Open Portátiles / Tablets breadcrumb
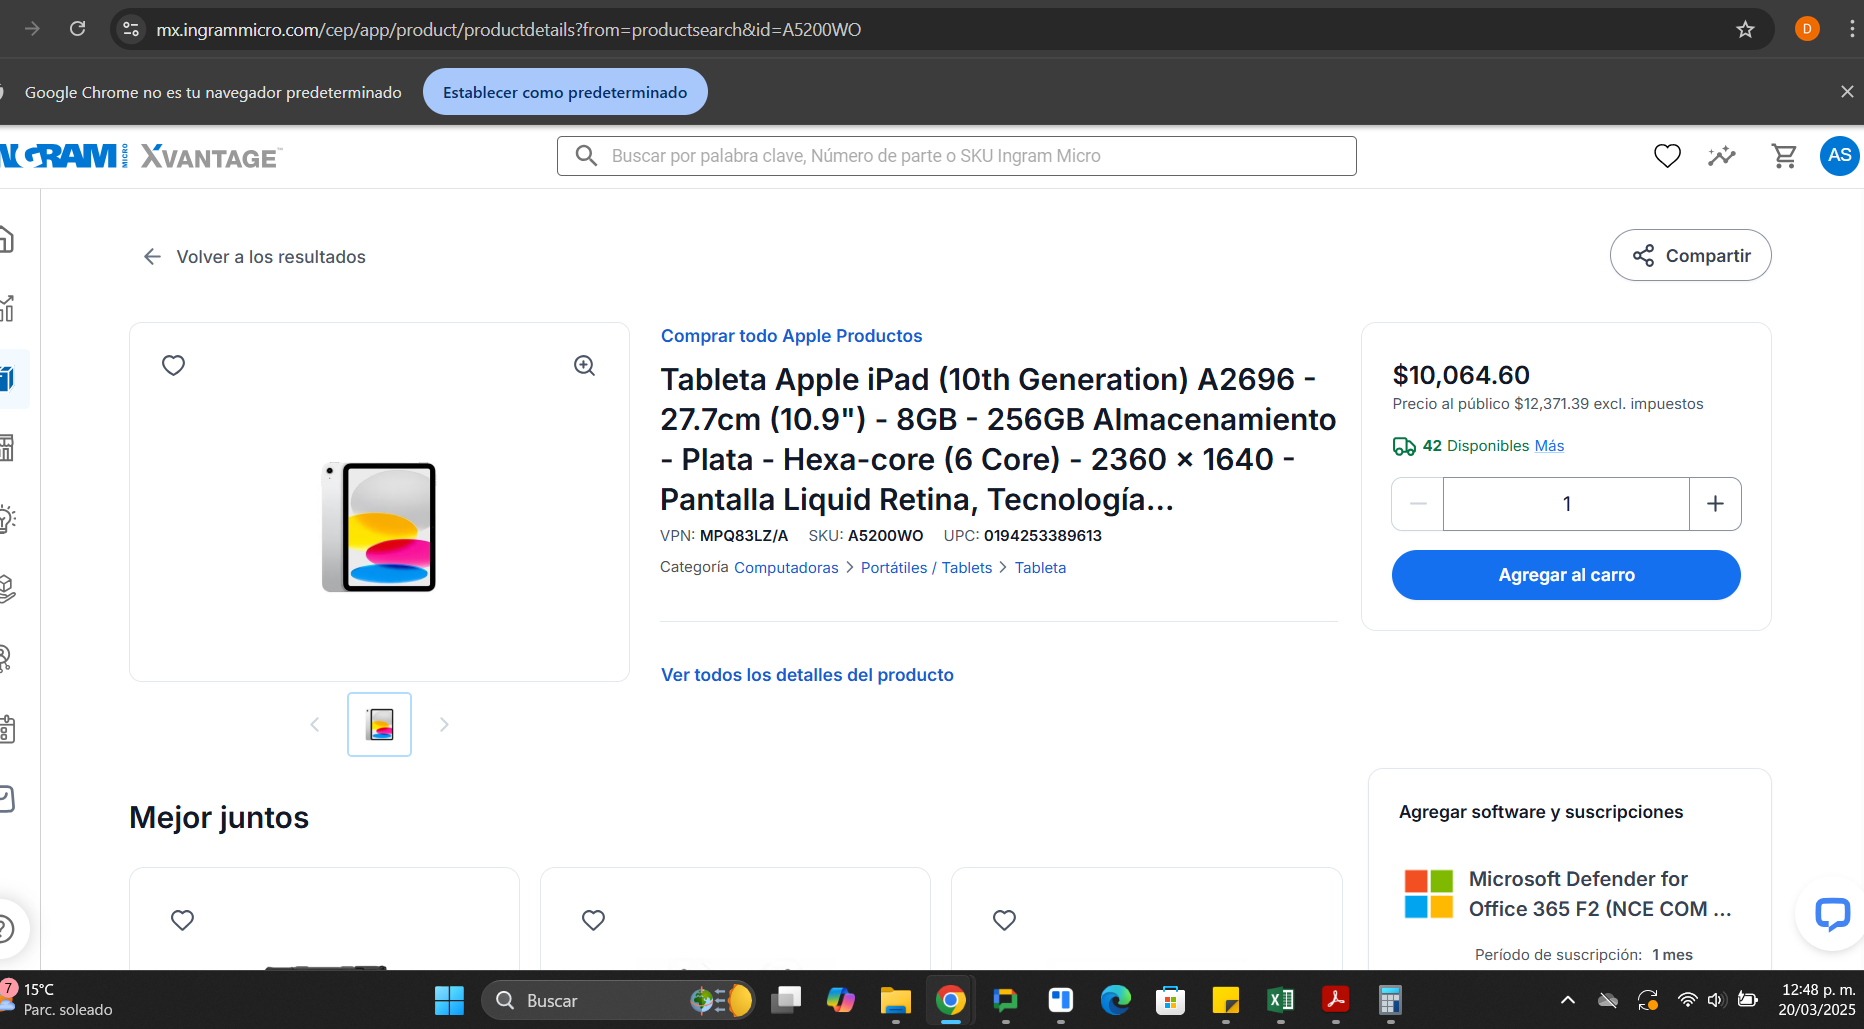 pyautogui.click(x=926, y=568)
